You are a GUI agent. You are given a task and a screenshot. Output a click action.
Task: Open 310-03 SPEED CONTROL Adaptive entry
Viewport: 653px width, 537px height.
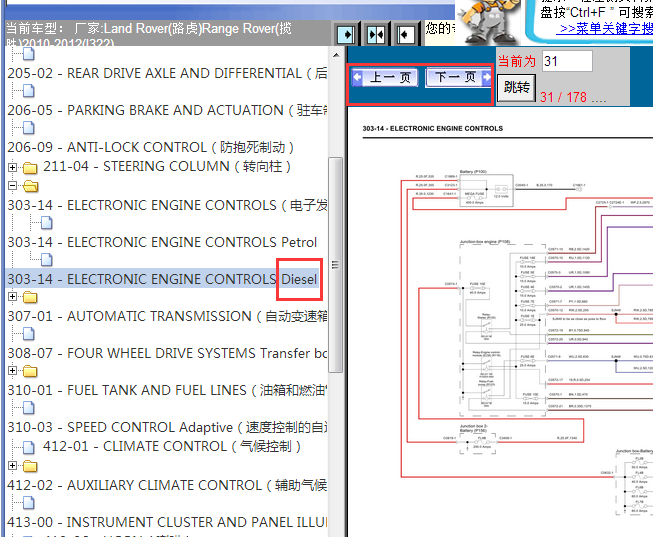click(167, 427)
